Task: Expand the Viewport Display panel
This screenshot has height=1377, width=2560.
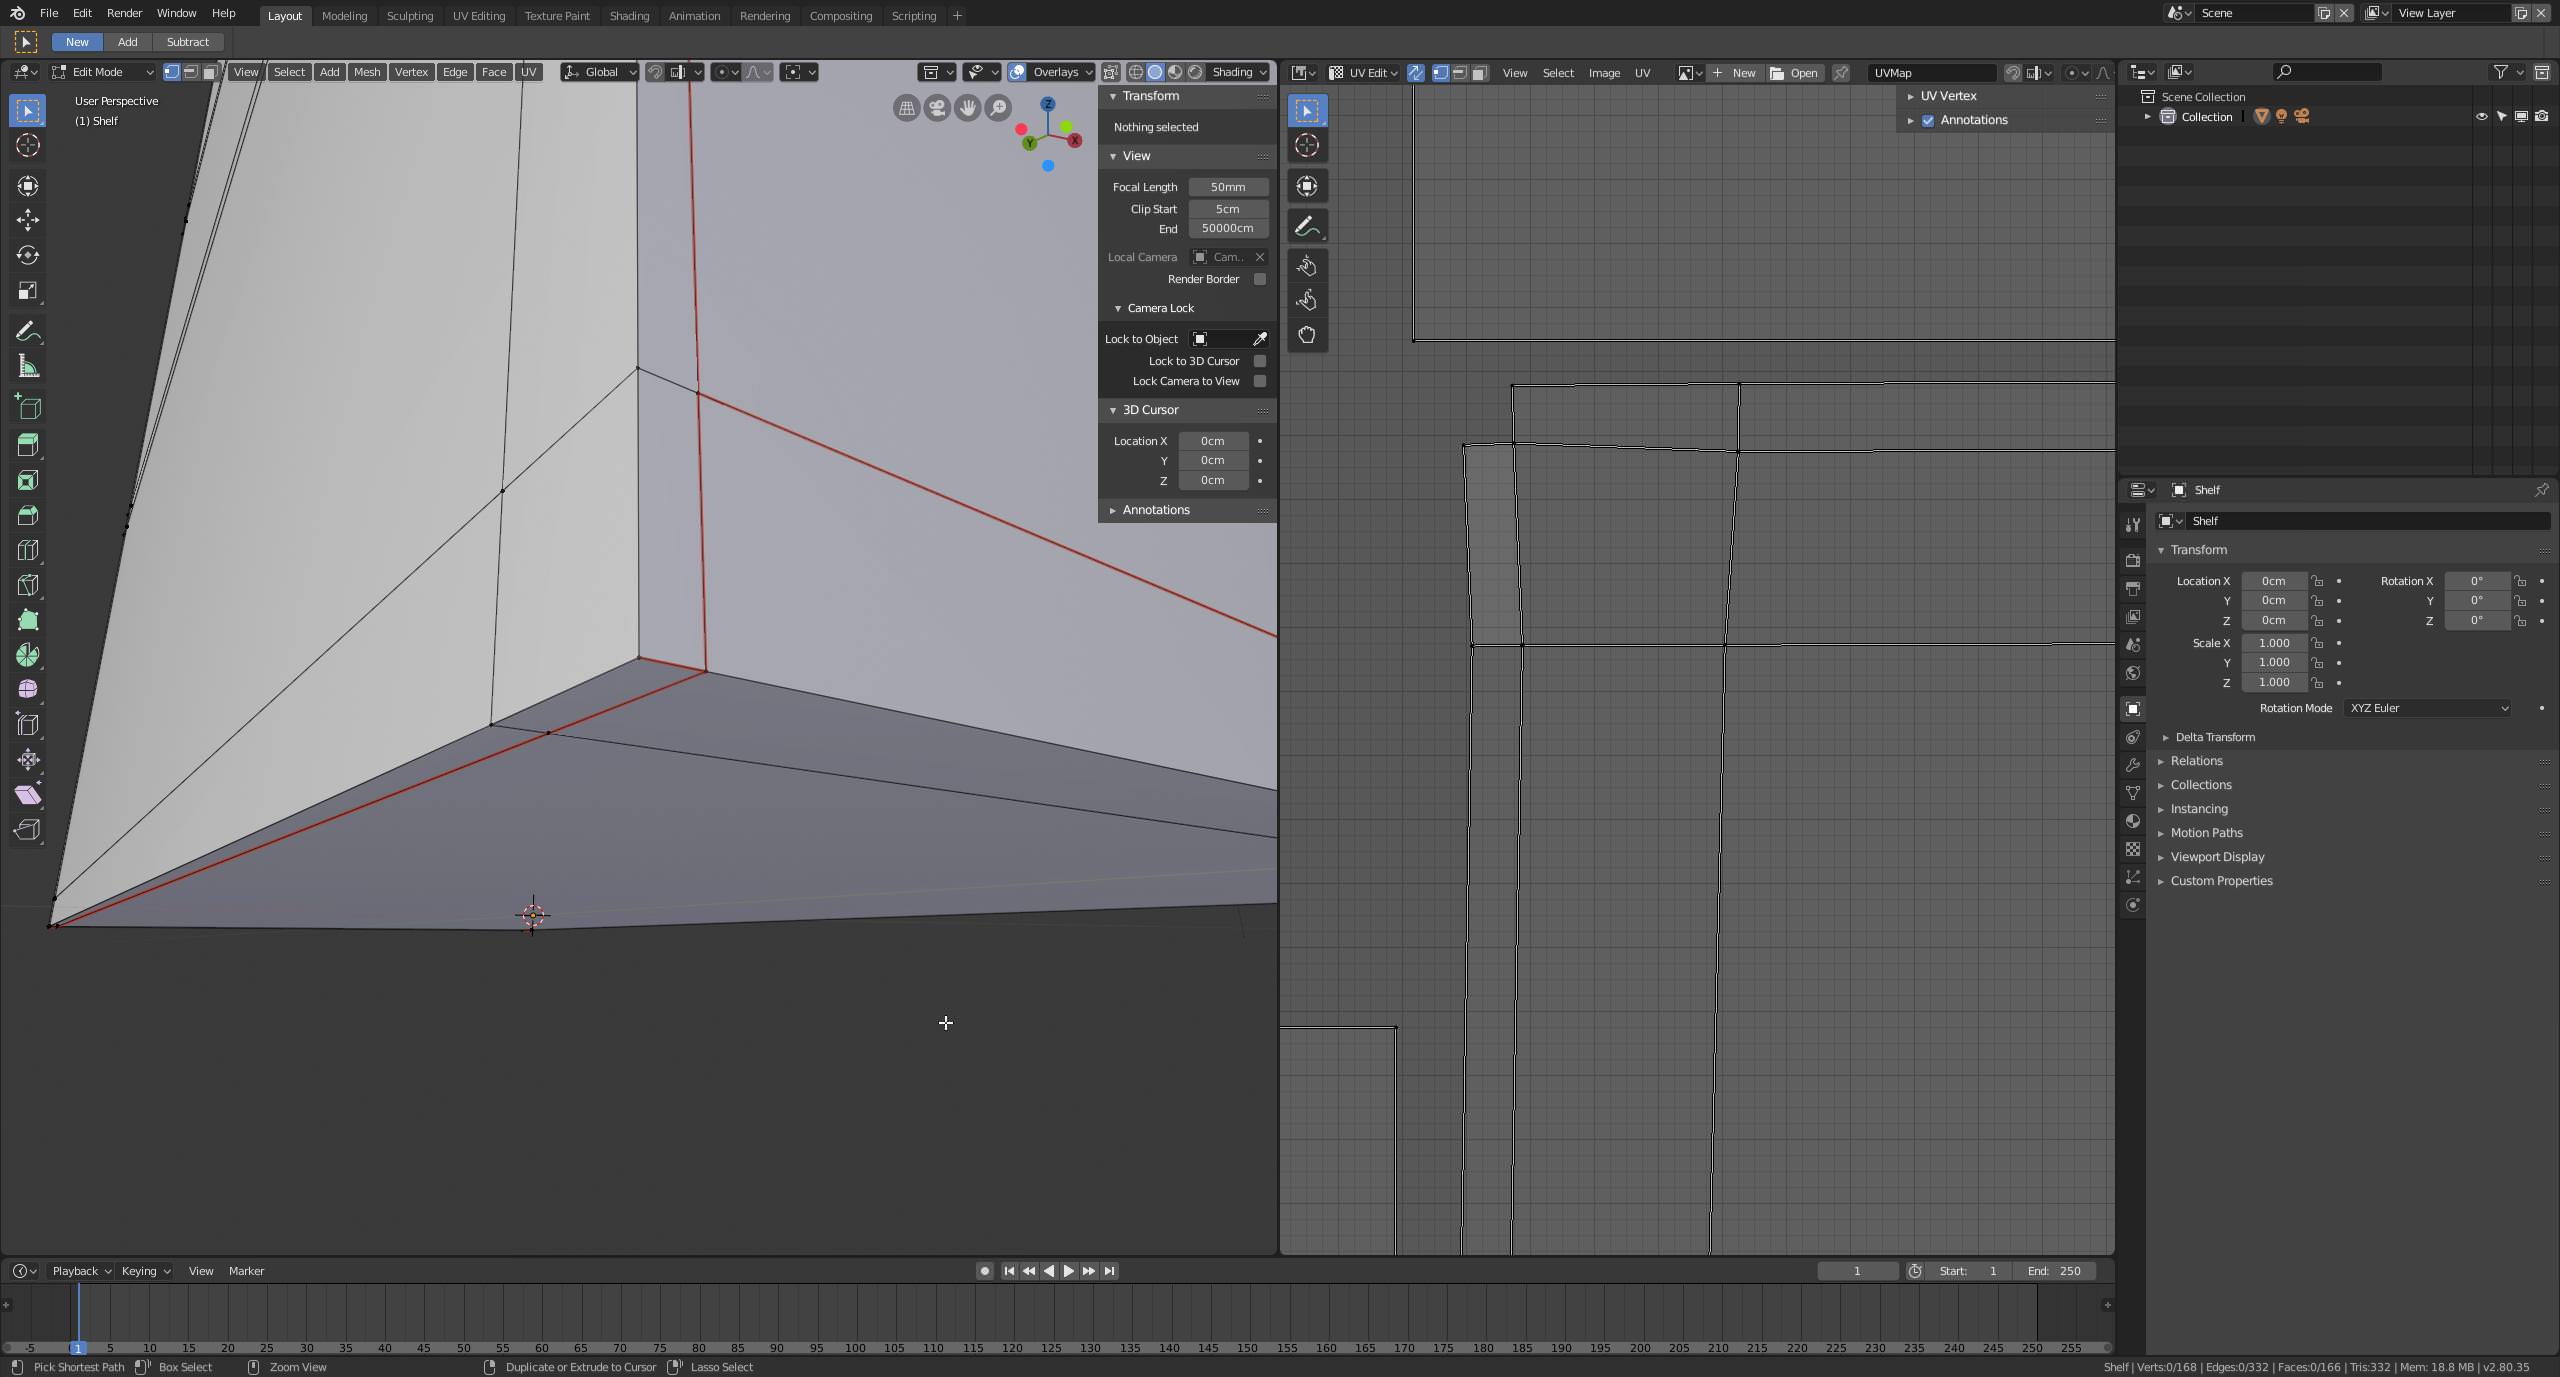Action: pyautogui.click(x=2217, y=857)
